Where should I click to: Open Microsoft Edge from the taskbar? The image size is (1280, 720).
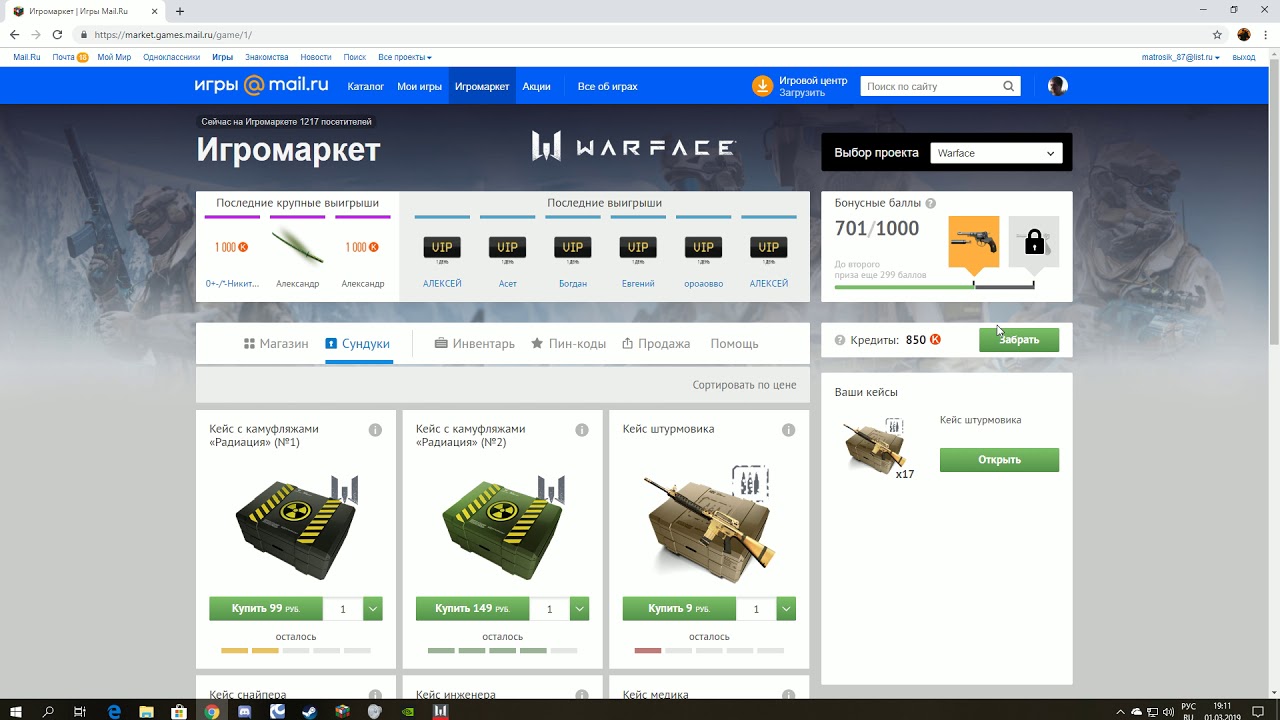[114, 711]
